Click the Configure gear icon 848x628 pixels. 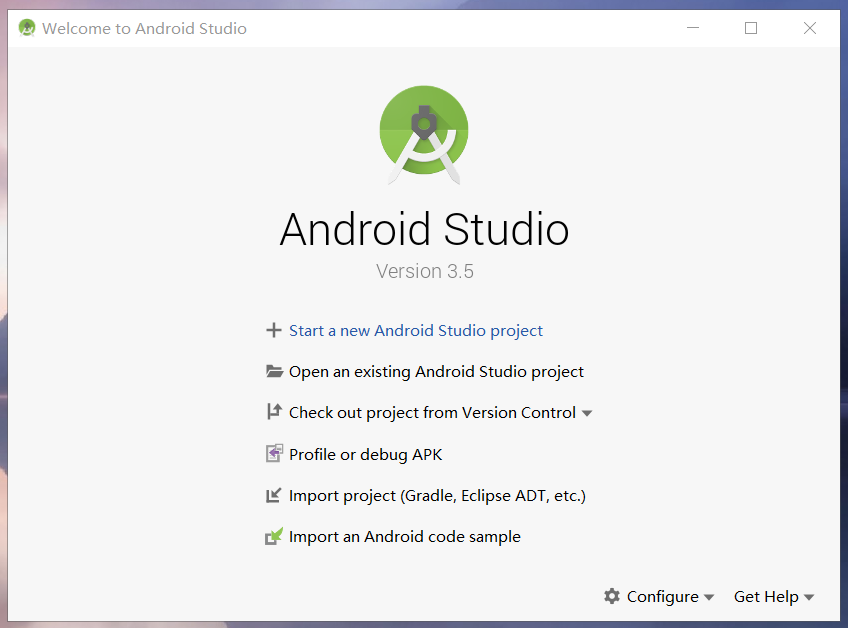[612, 596]
